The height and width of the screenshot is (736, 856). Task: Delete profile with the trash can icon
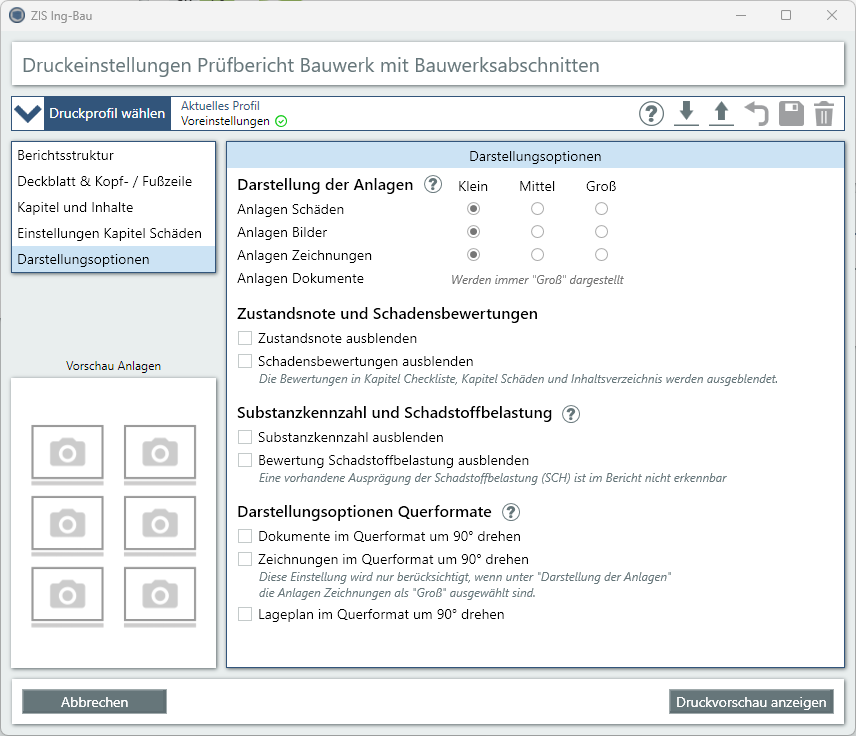823,114
